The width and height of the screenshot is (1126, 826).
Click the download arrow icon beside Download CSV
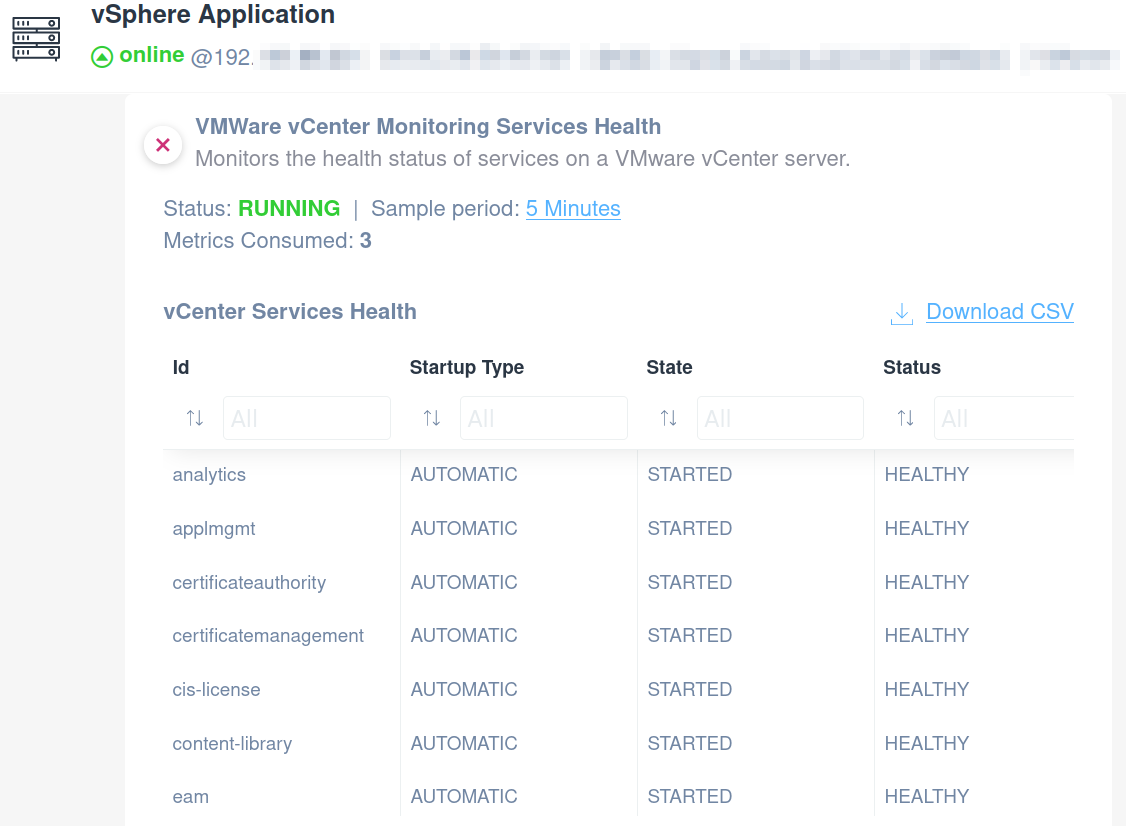tap(902, 313)
